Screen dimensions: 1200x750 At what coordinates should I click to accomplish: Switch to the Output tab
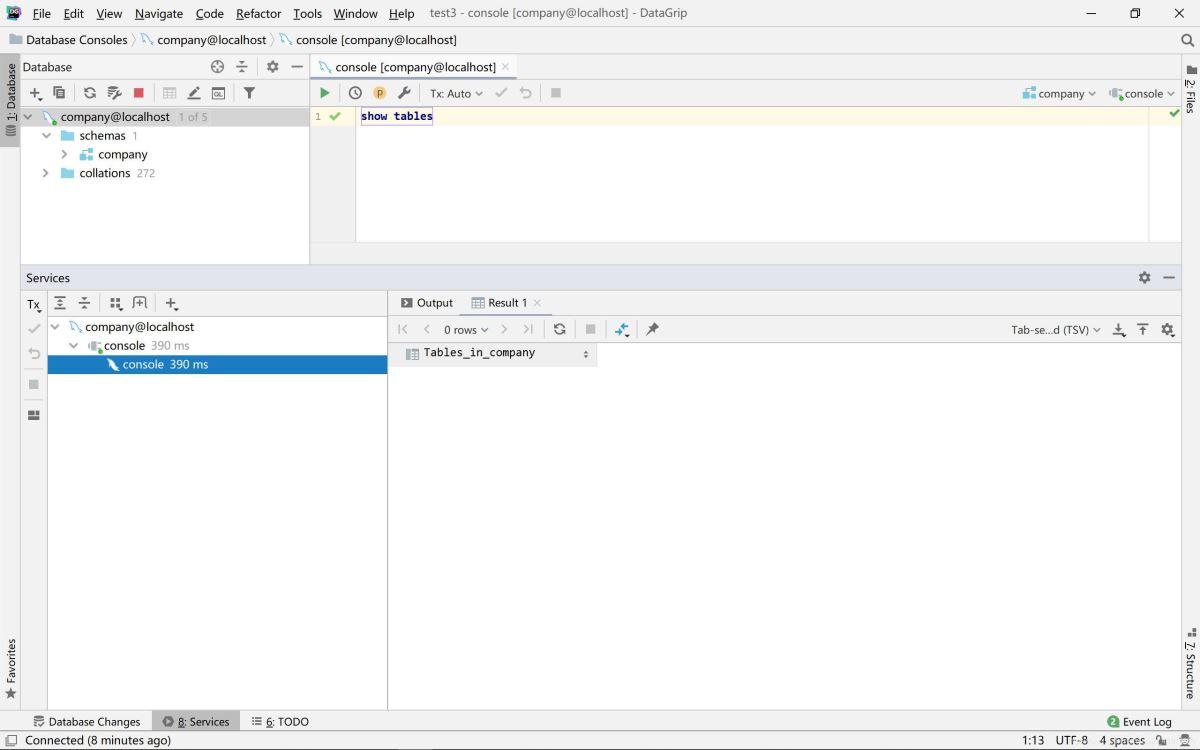point(427,303)
